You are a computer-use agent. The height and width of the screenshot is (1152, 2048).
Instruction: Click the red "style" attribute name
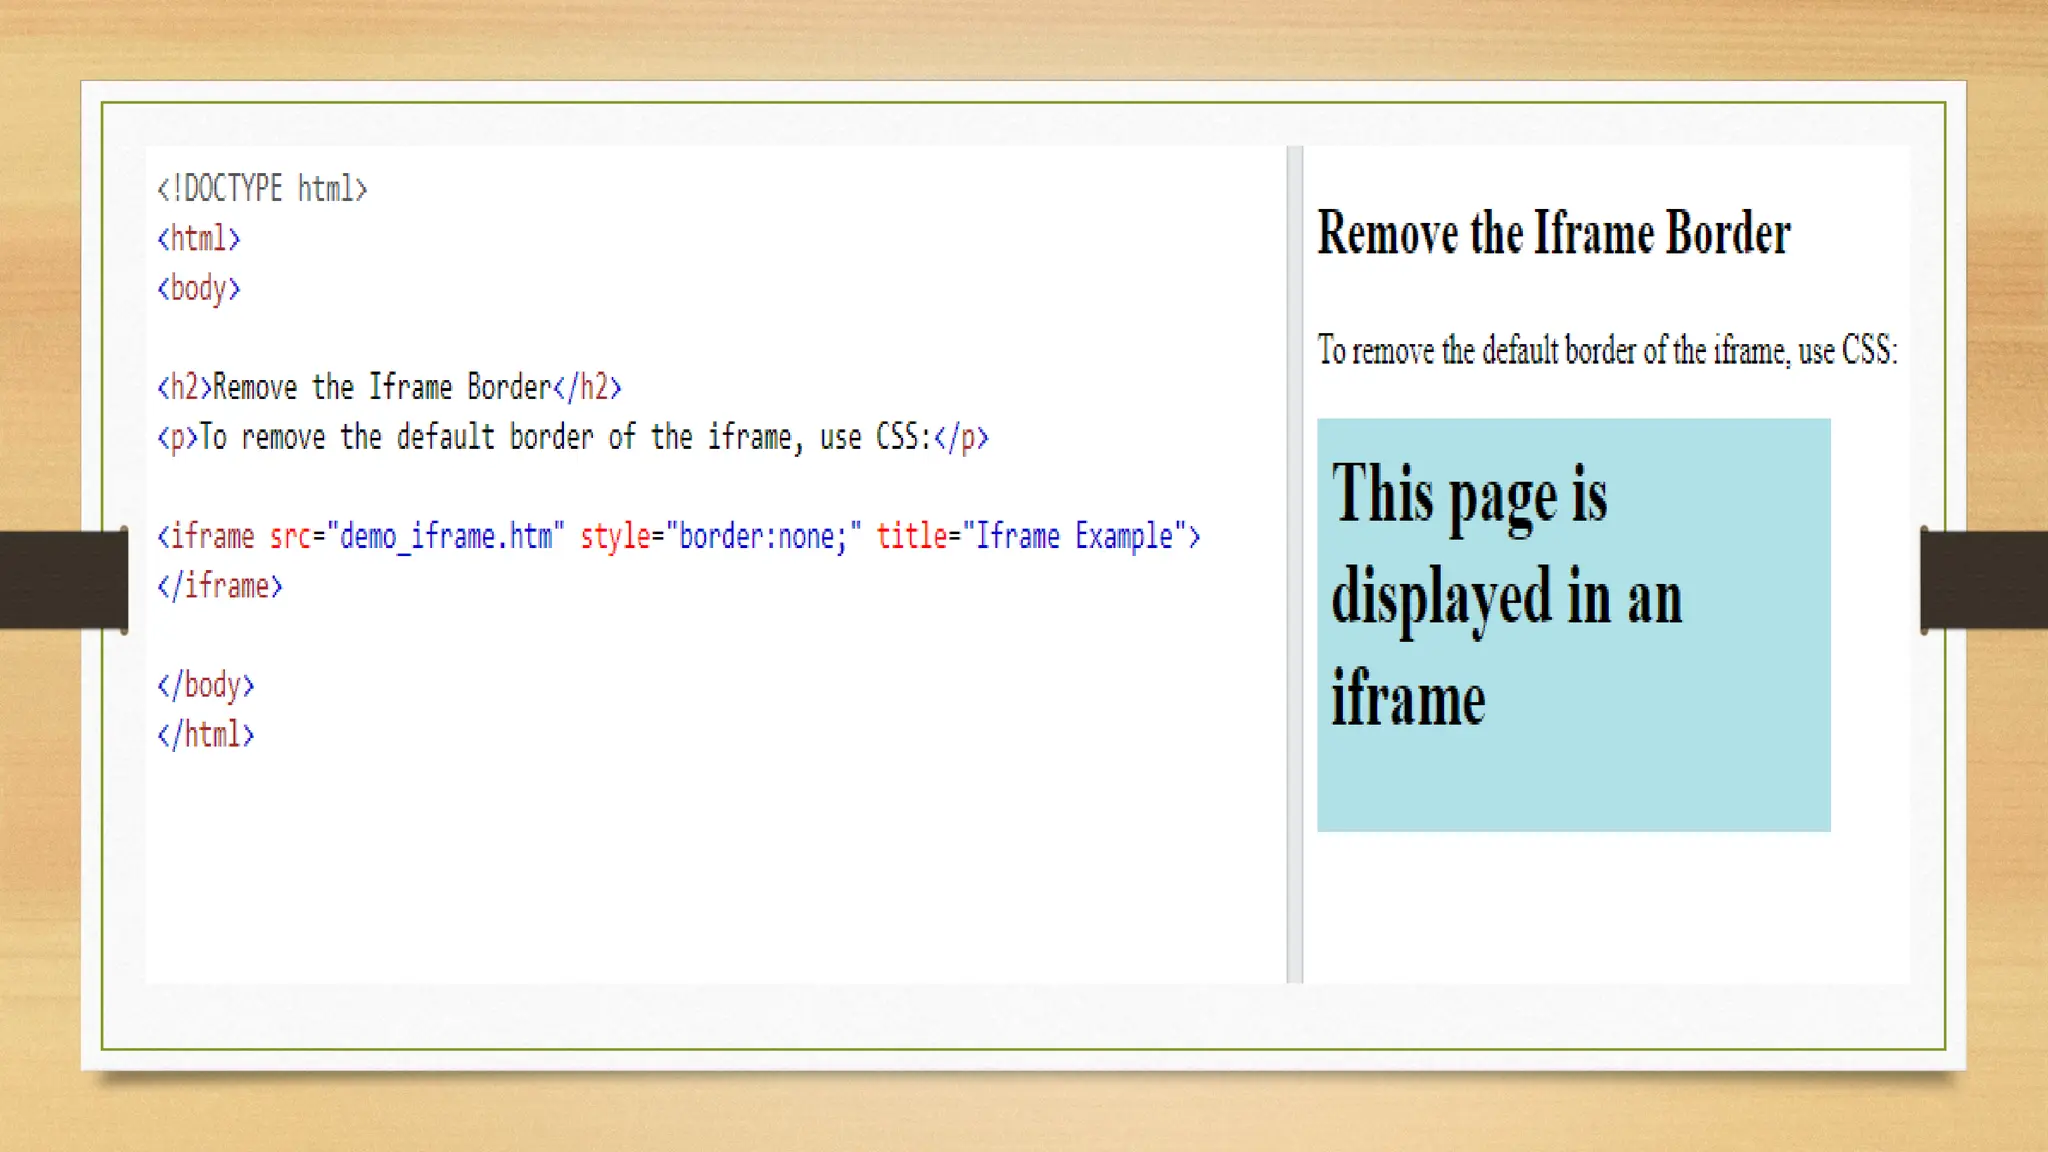click(x=615, y=536)
